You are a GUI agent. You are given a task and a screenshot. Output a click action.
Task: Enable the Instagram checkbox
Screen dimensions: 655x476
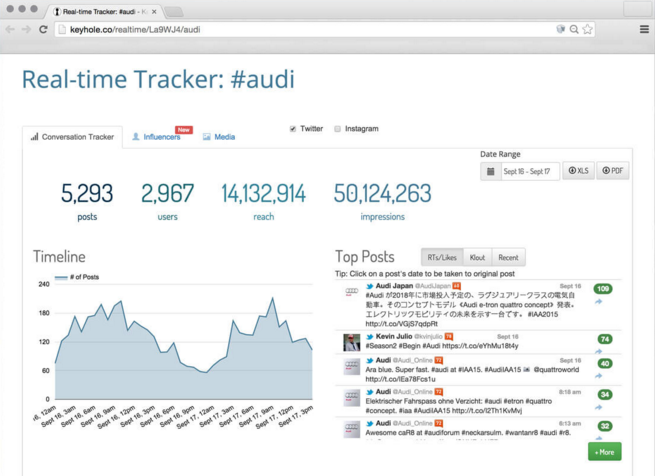pyautogui.click(x=338, y=129)
